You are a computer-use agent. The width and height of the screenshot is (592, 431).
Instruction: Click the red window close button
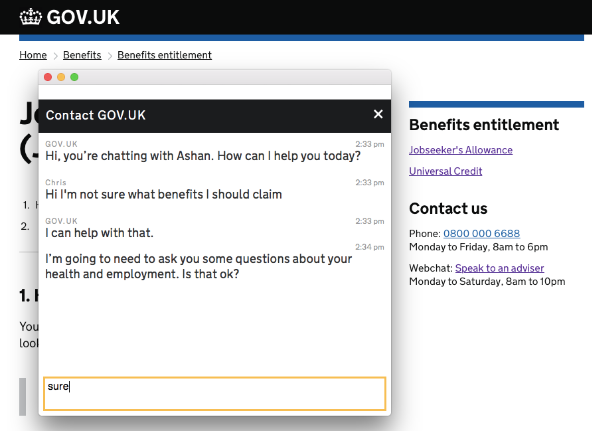tap(48, 77)
